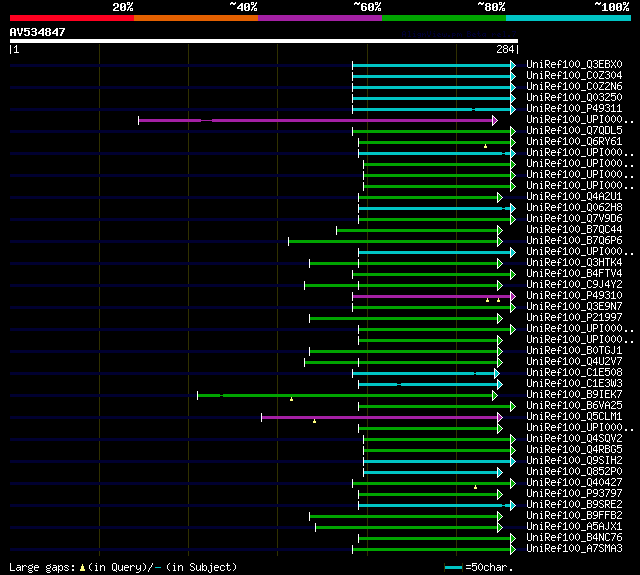The image size is (640, 575).
Task: Select hit UniRef100_C1E508
Action: (x=574, y=373)
